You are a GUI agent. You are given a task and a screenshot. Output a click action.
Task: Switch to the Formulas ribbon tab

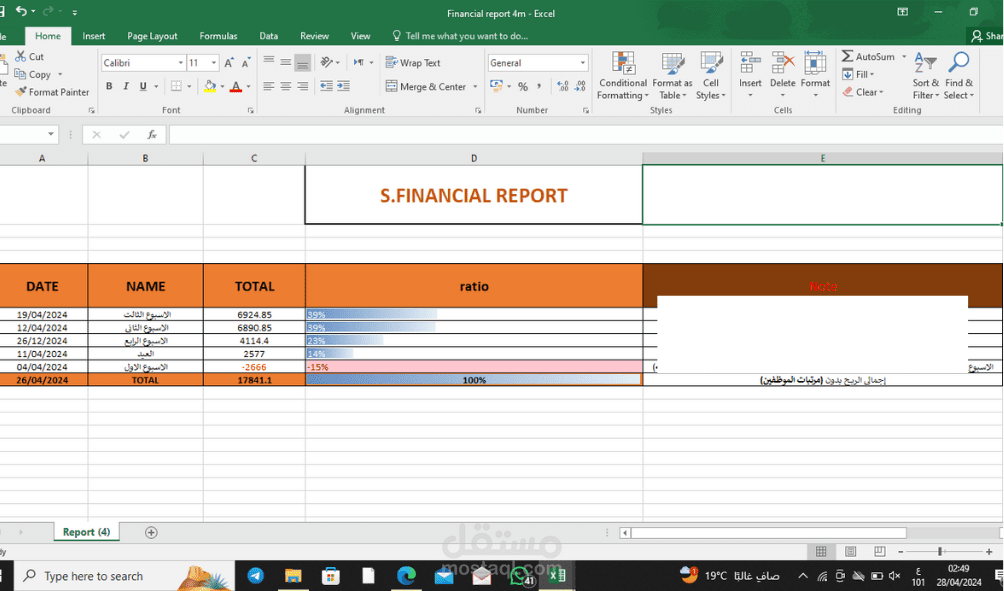coord(218,35)
